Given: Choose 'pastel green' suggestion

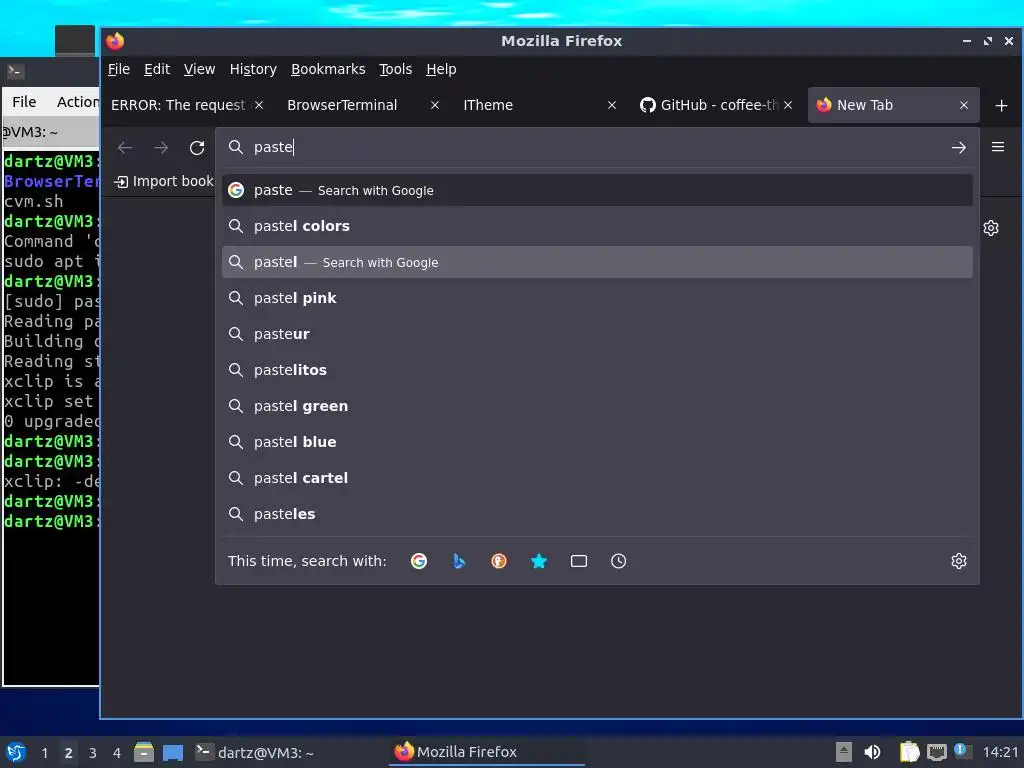Looking at the screenshot, I should [597, 406].
